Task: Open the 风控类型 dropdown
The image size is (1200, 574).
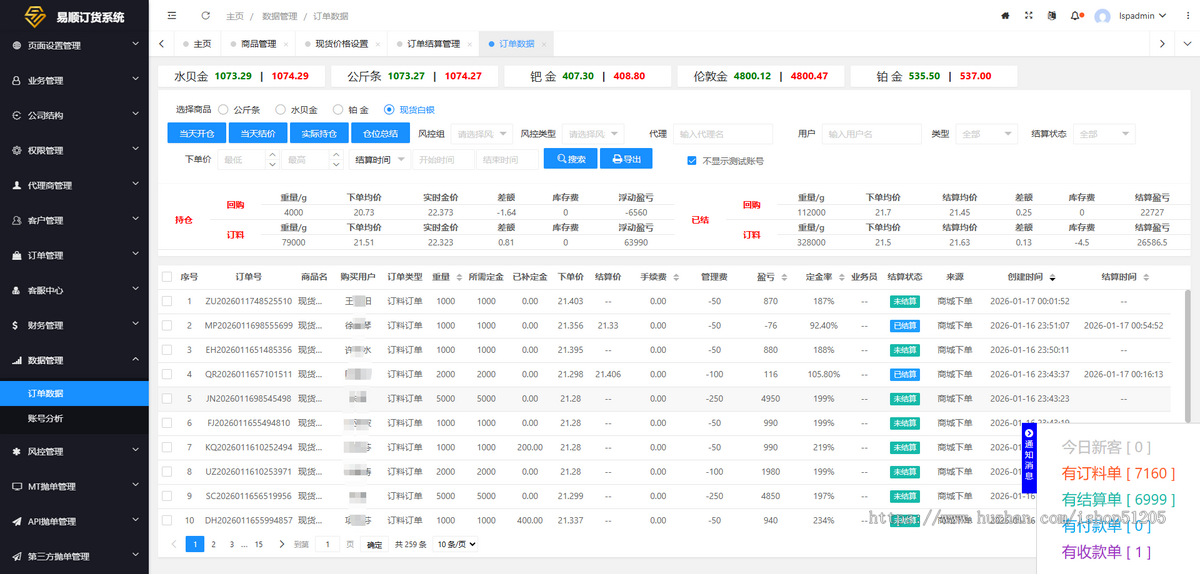Action: click(593, 133)
